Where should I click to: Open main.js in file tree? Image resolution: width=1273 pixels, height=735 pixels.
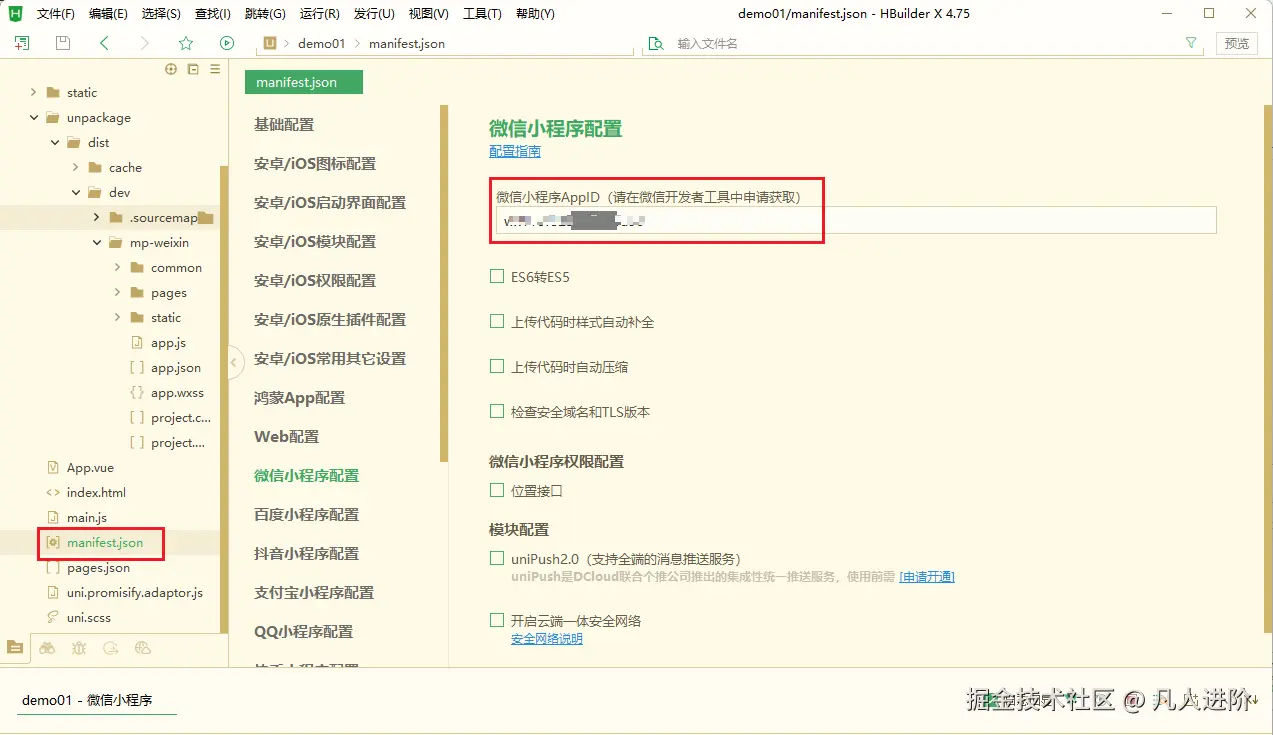(87, 518)
